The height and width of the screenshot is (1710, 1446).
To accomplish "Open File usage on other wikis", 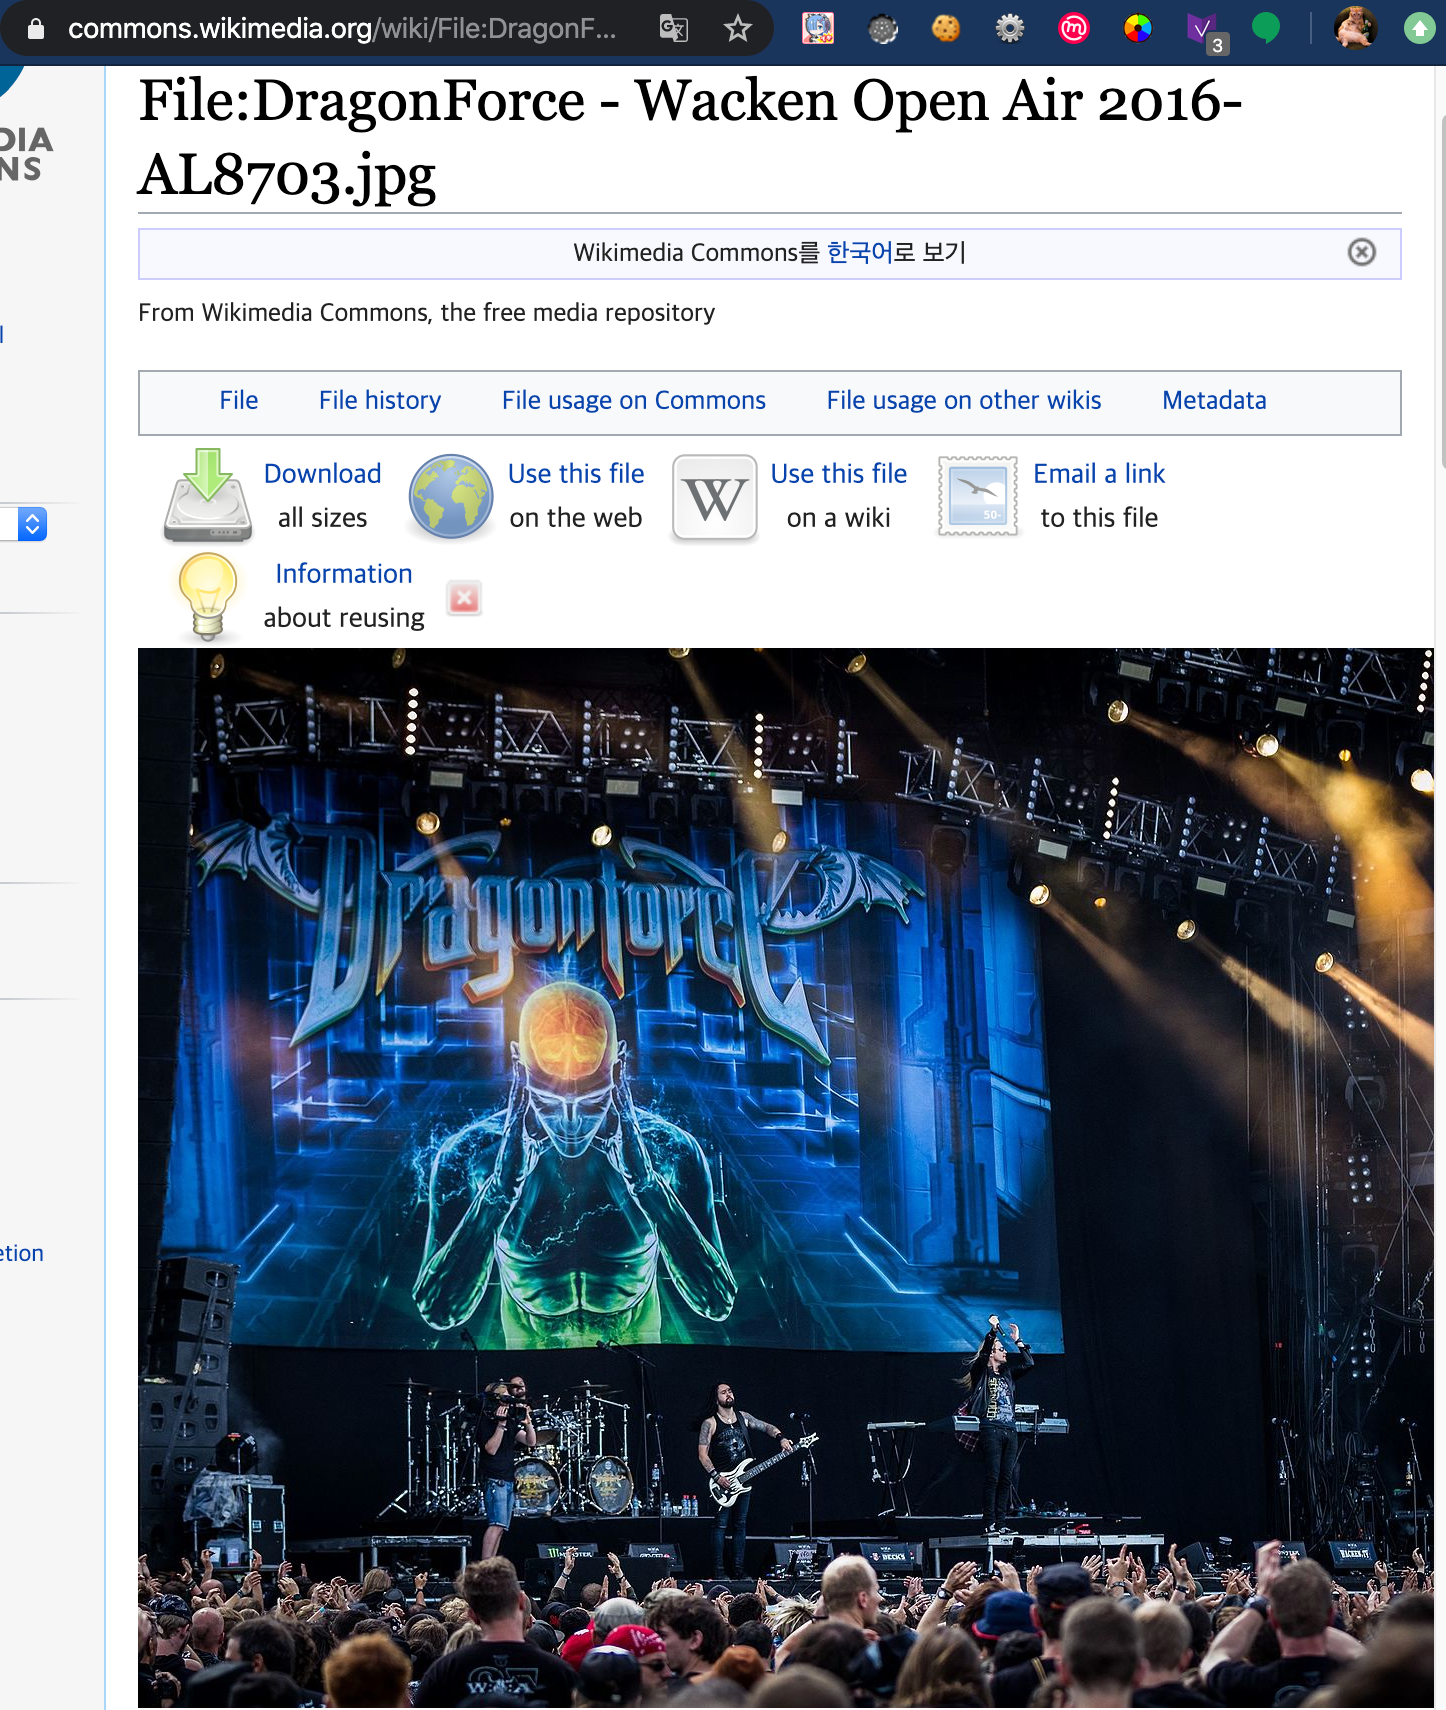I will pyautogui.click(x=964, y=400).
